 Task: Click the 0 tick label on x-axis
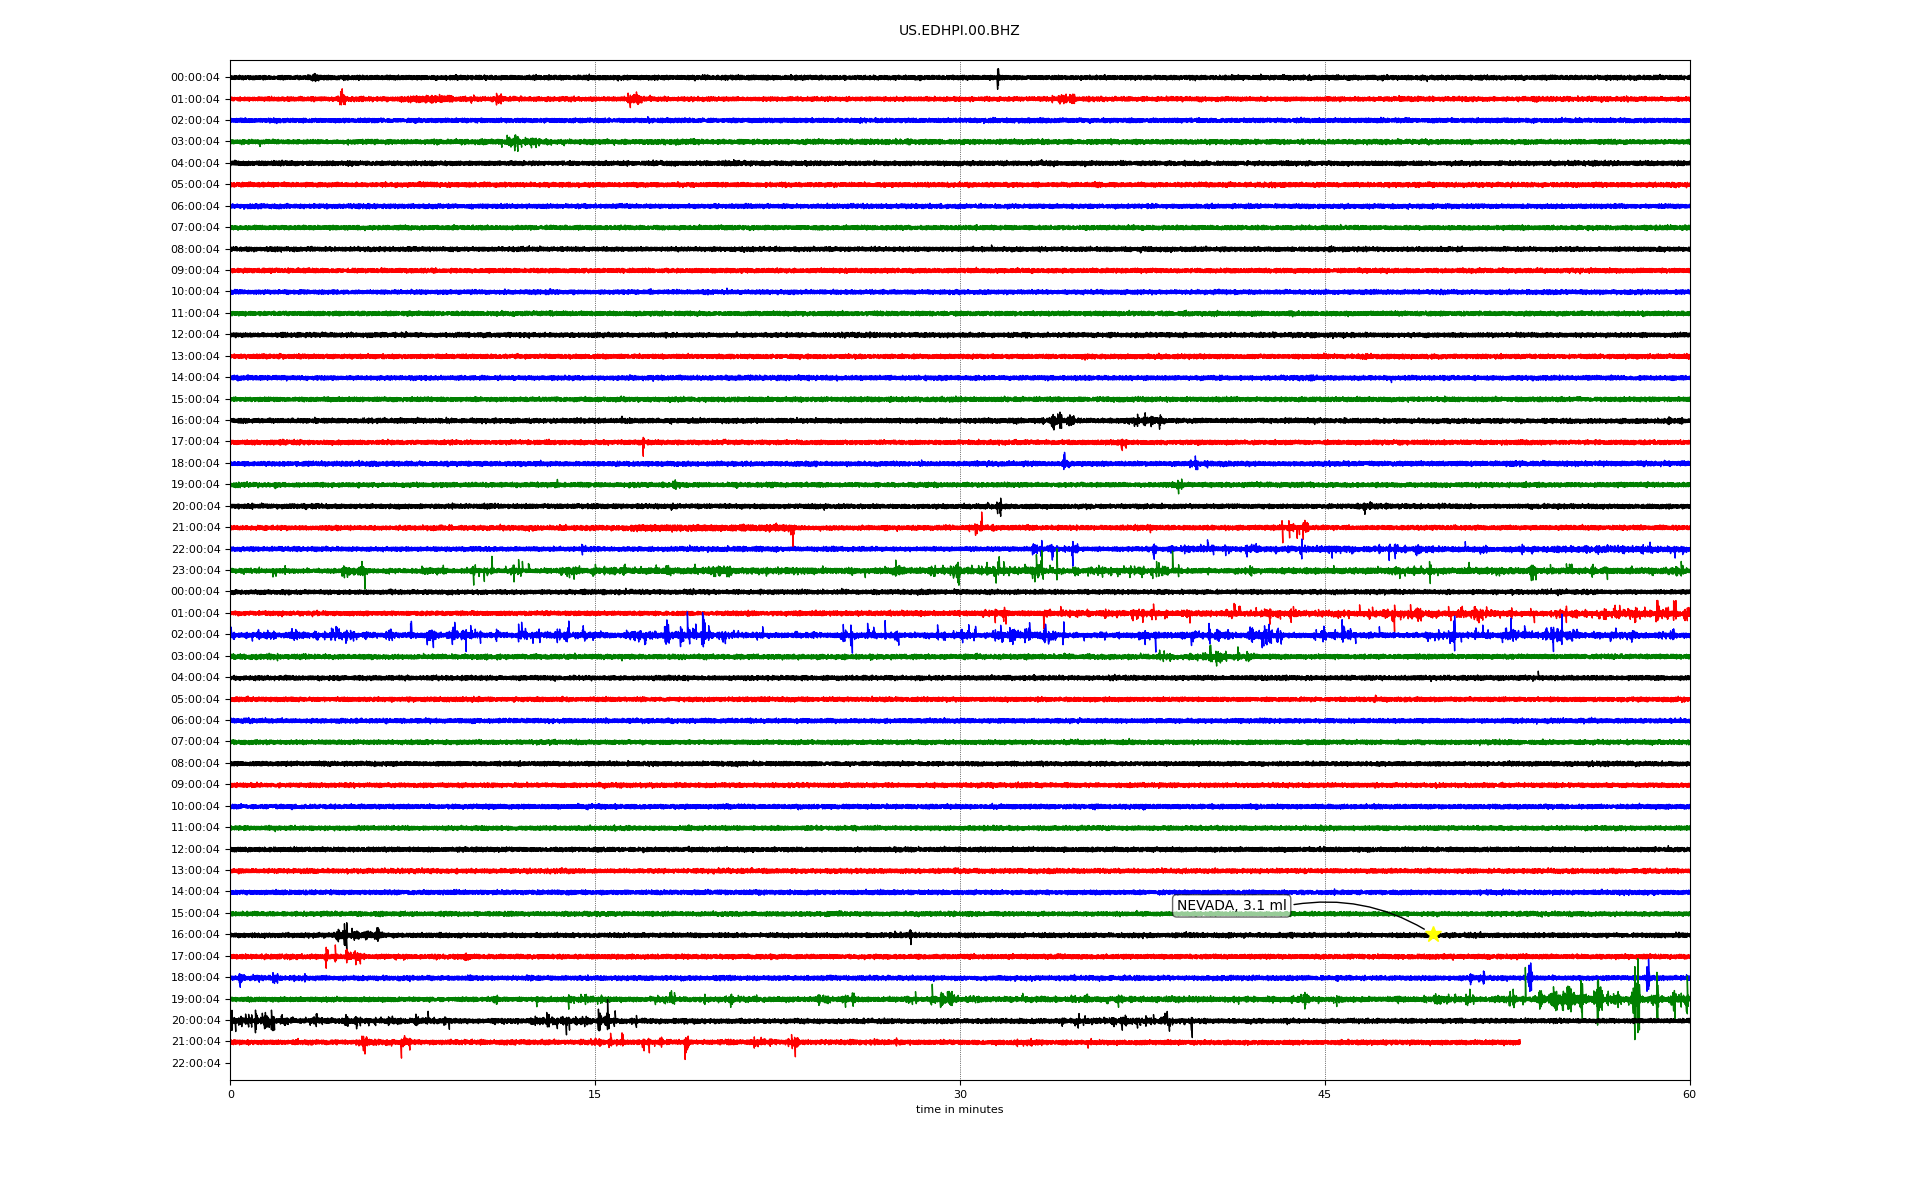[231, 1094]
